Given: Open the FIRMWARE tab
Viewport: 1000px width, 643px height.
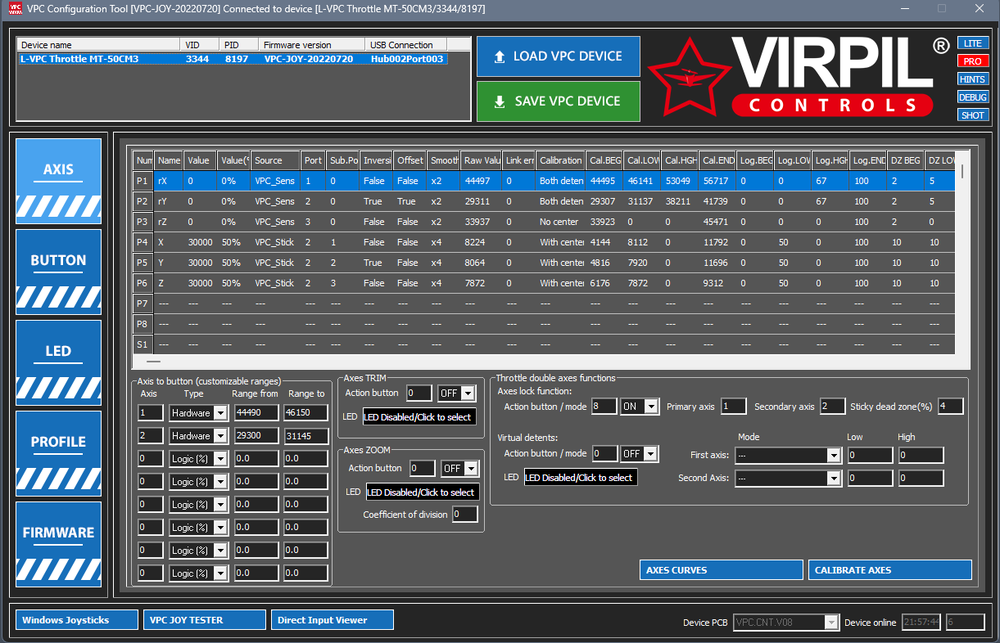Looking at the screenshot, I should (x=58, y=544).
